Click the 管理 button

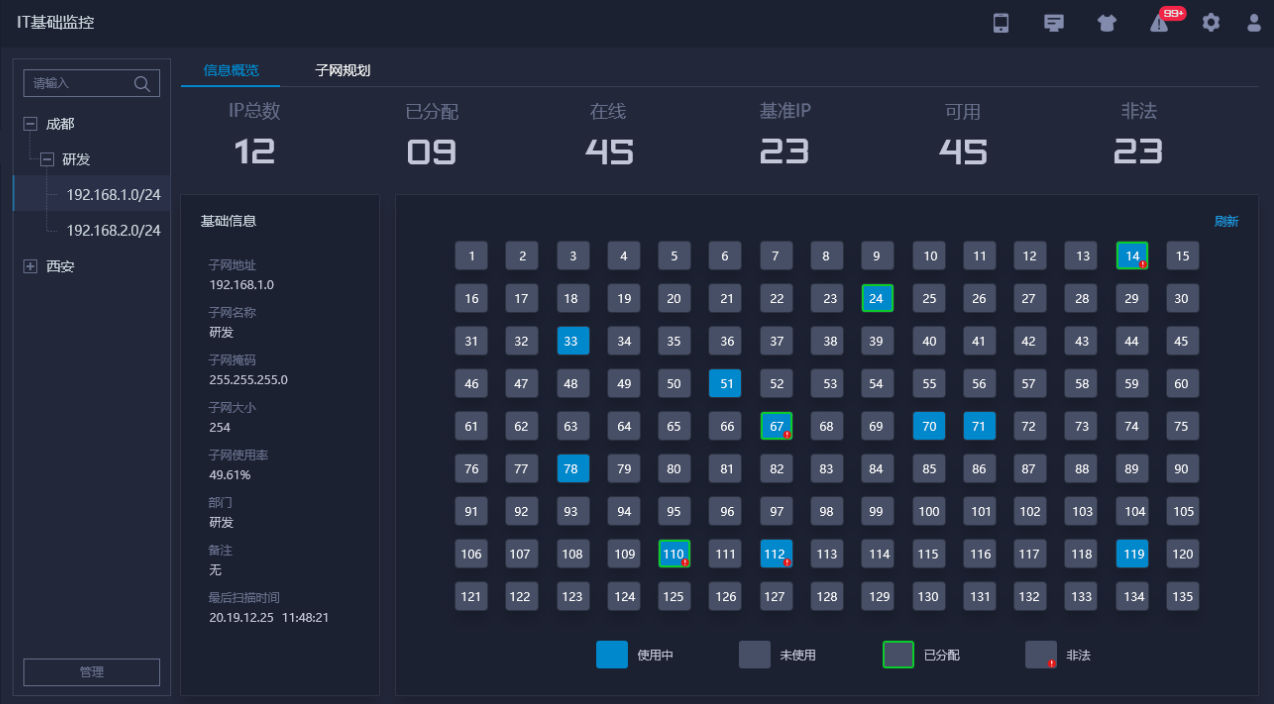[91, 672]
